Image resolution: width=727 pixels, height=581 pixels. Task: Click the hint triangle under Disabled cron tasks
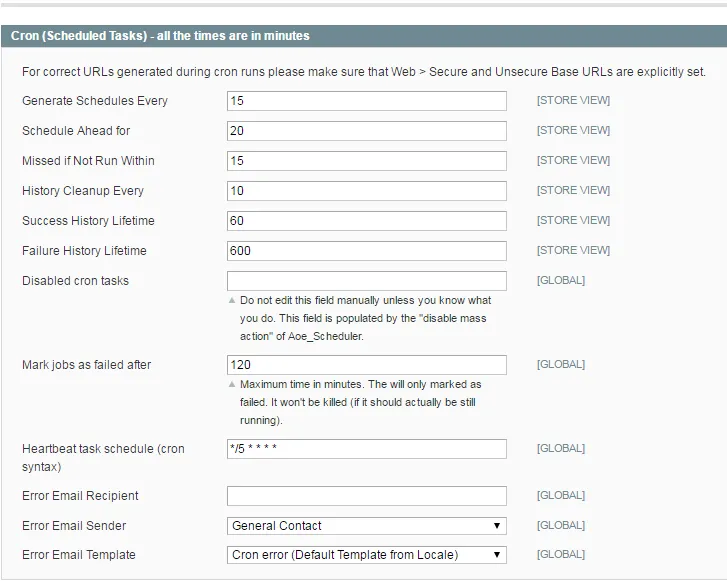point(233,300)
